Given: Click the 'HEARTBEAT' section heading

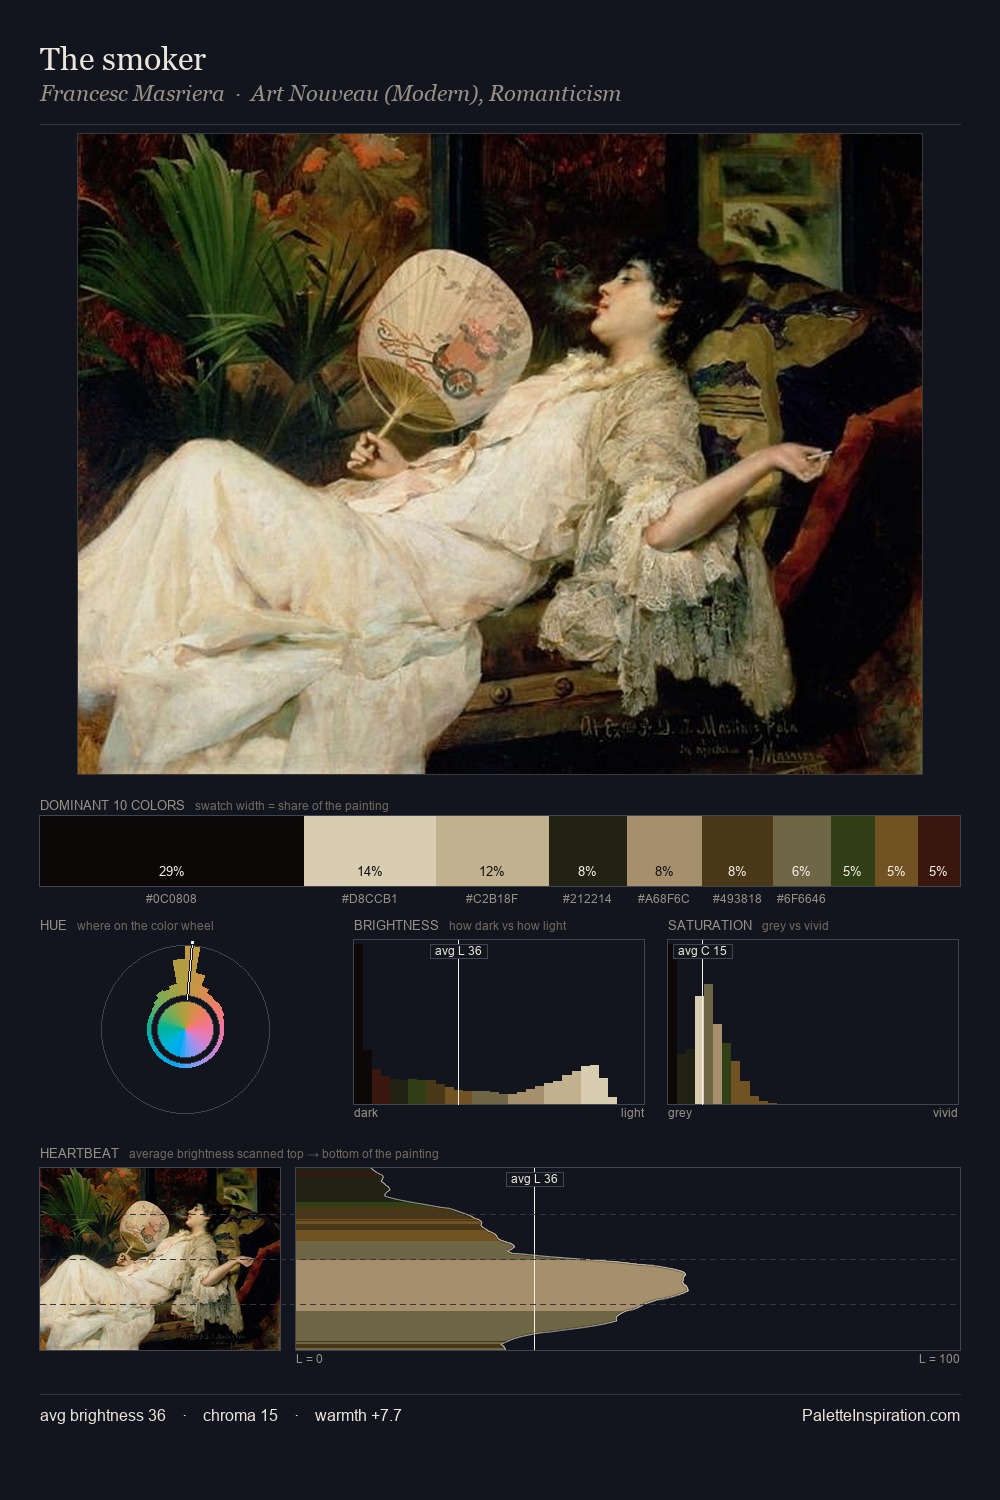Looking at the screenshot, I should (x=79, y=1153).
